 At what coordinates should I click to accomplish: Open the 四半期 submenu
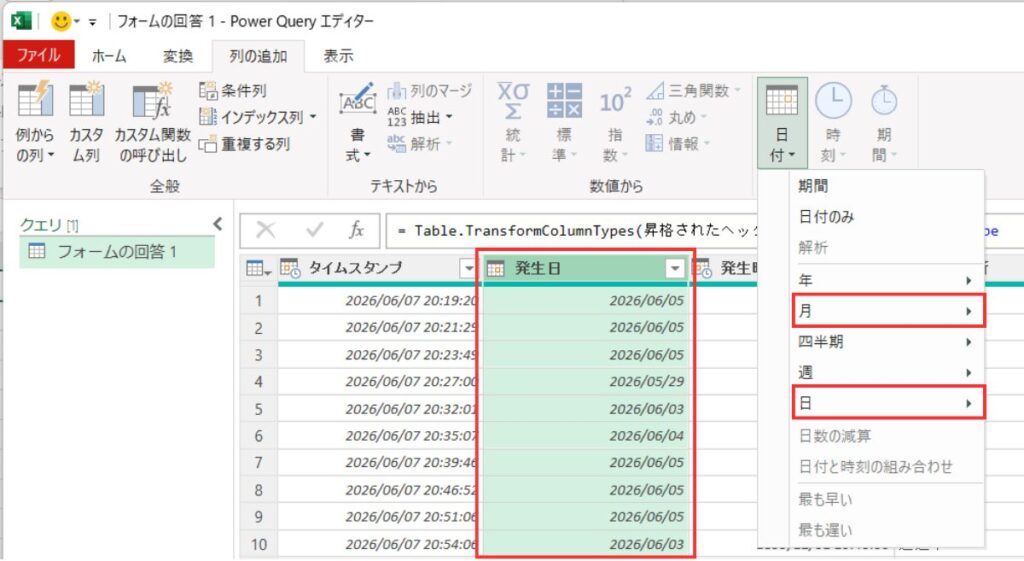(886, 342)
